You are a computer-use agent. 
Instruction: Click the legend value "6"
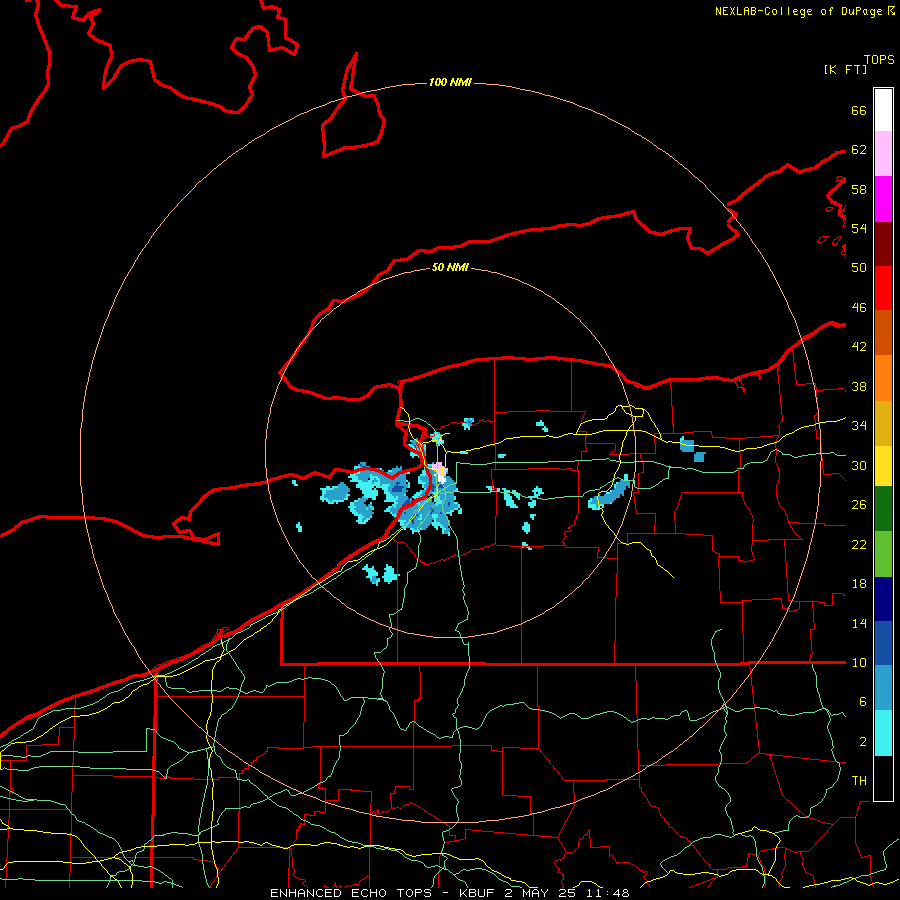863,702
